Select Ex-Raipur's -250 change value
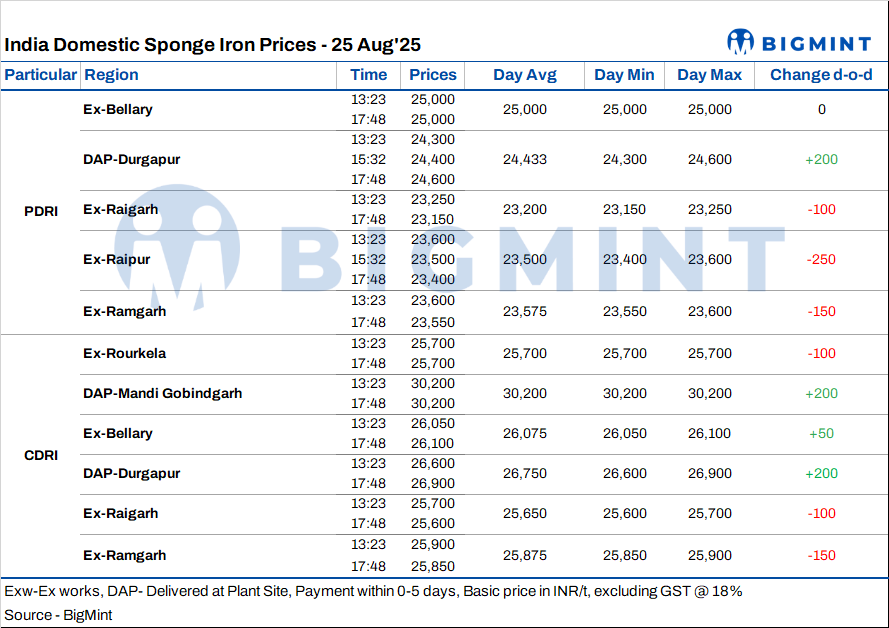The image size is (889, 628). [x=821, y=259]
